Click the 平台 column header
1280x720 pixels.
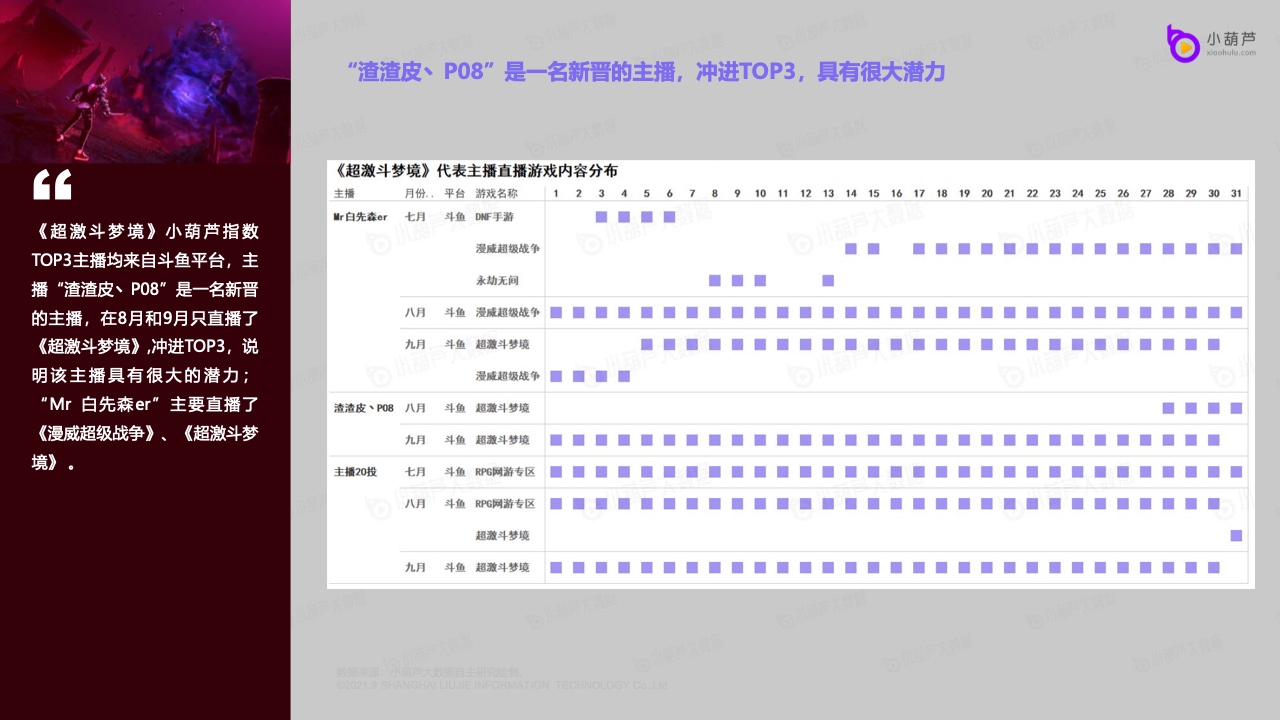455,193
